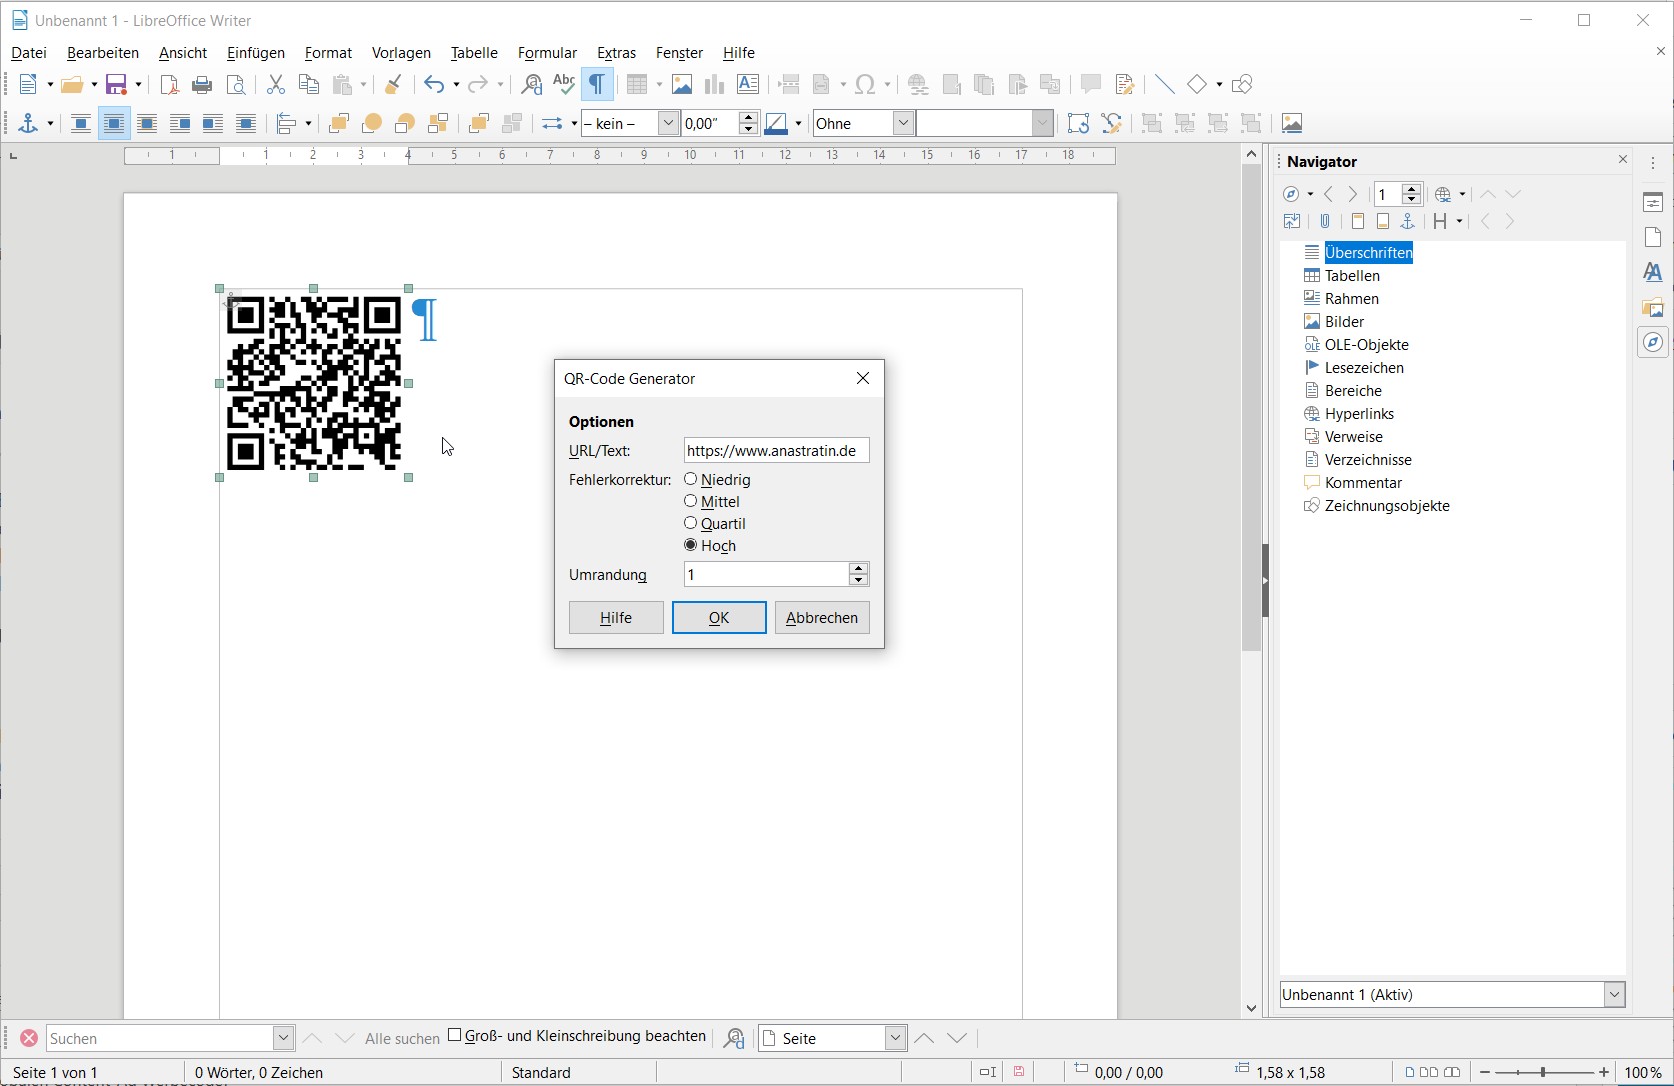The image size is (1674, 1086).
Task: Open the anchor options dropdown
Action: (x=48, y=123)
